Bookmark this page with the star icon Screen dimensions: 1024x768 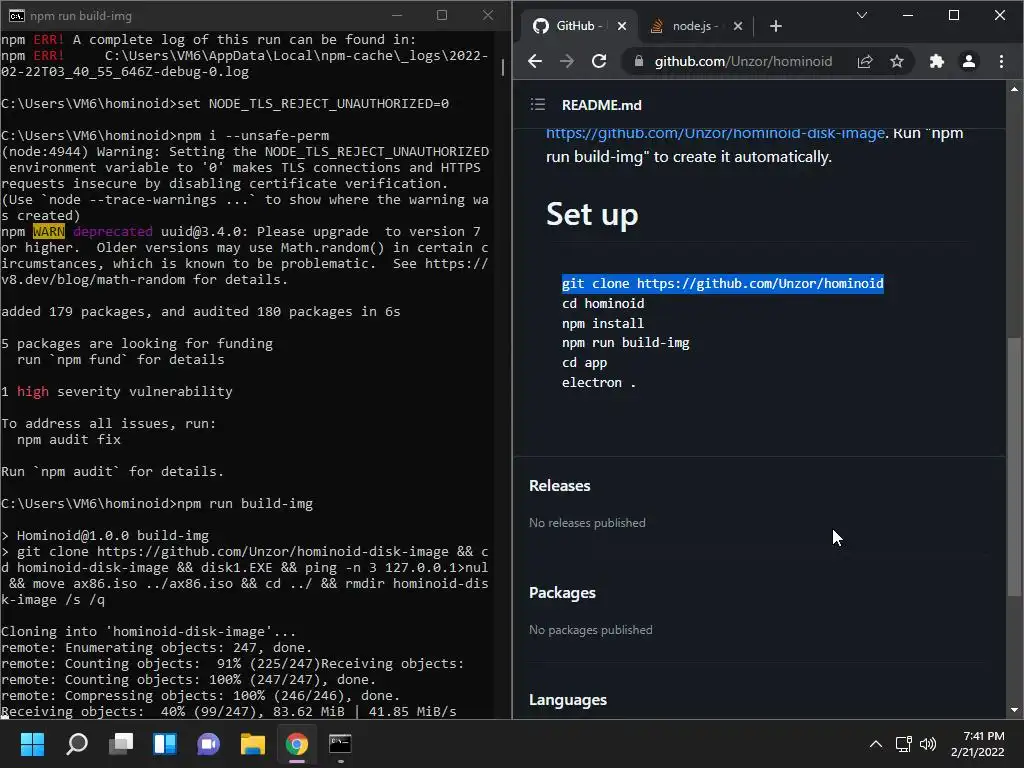(x=897, y=61)
